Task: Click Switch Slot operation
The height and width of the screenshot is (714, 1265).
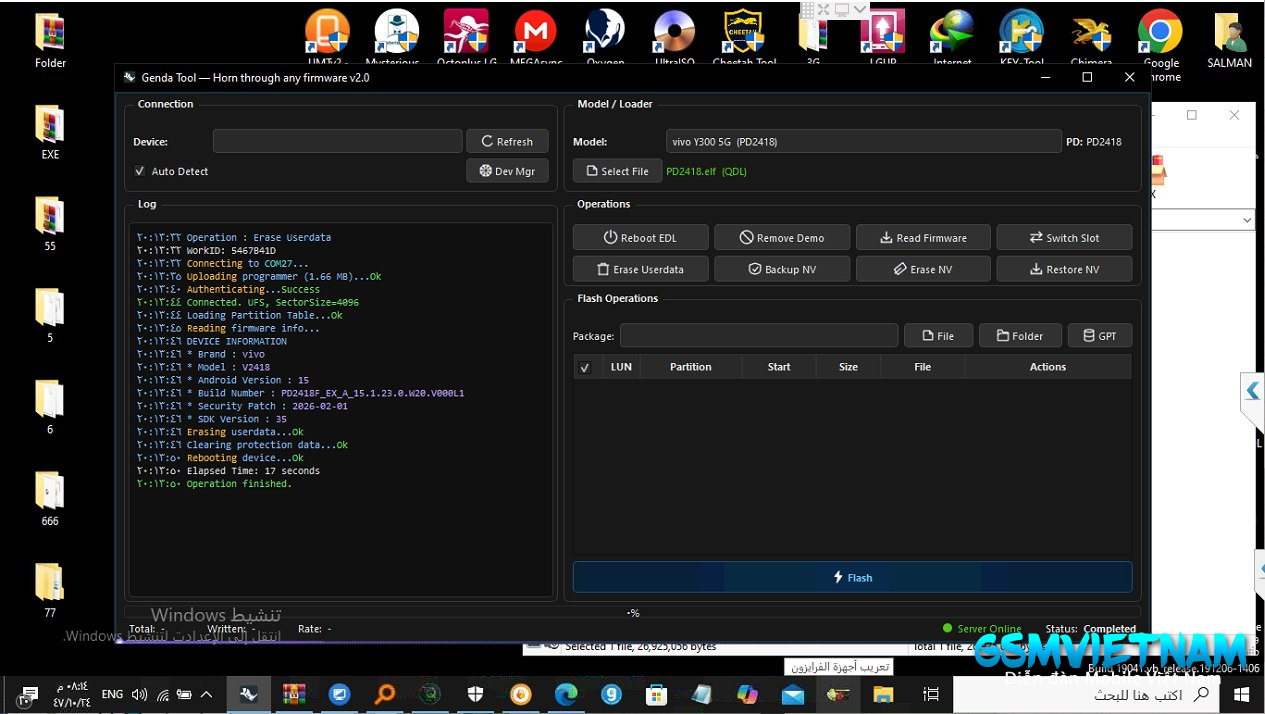Action: [x=1064, y=238]
